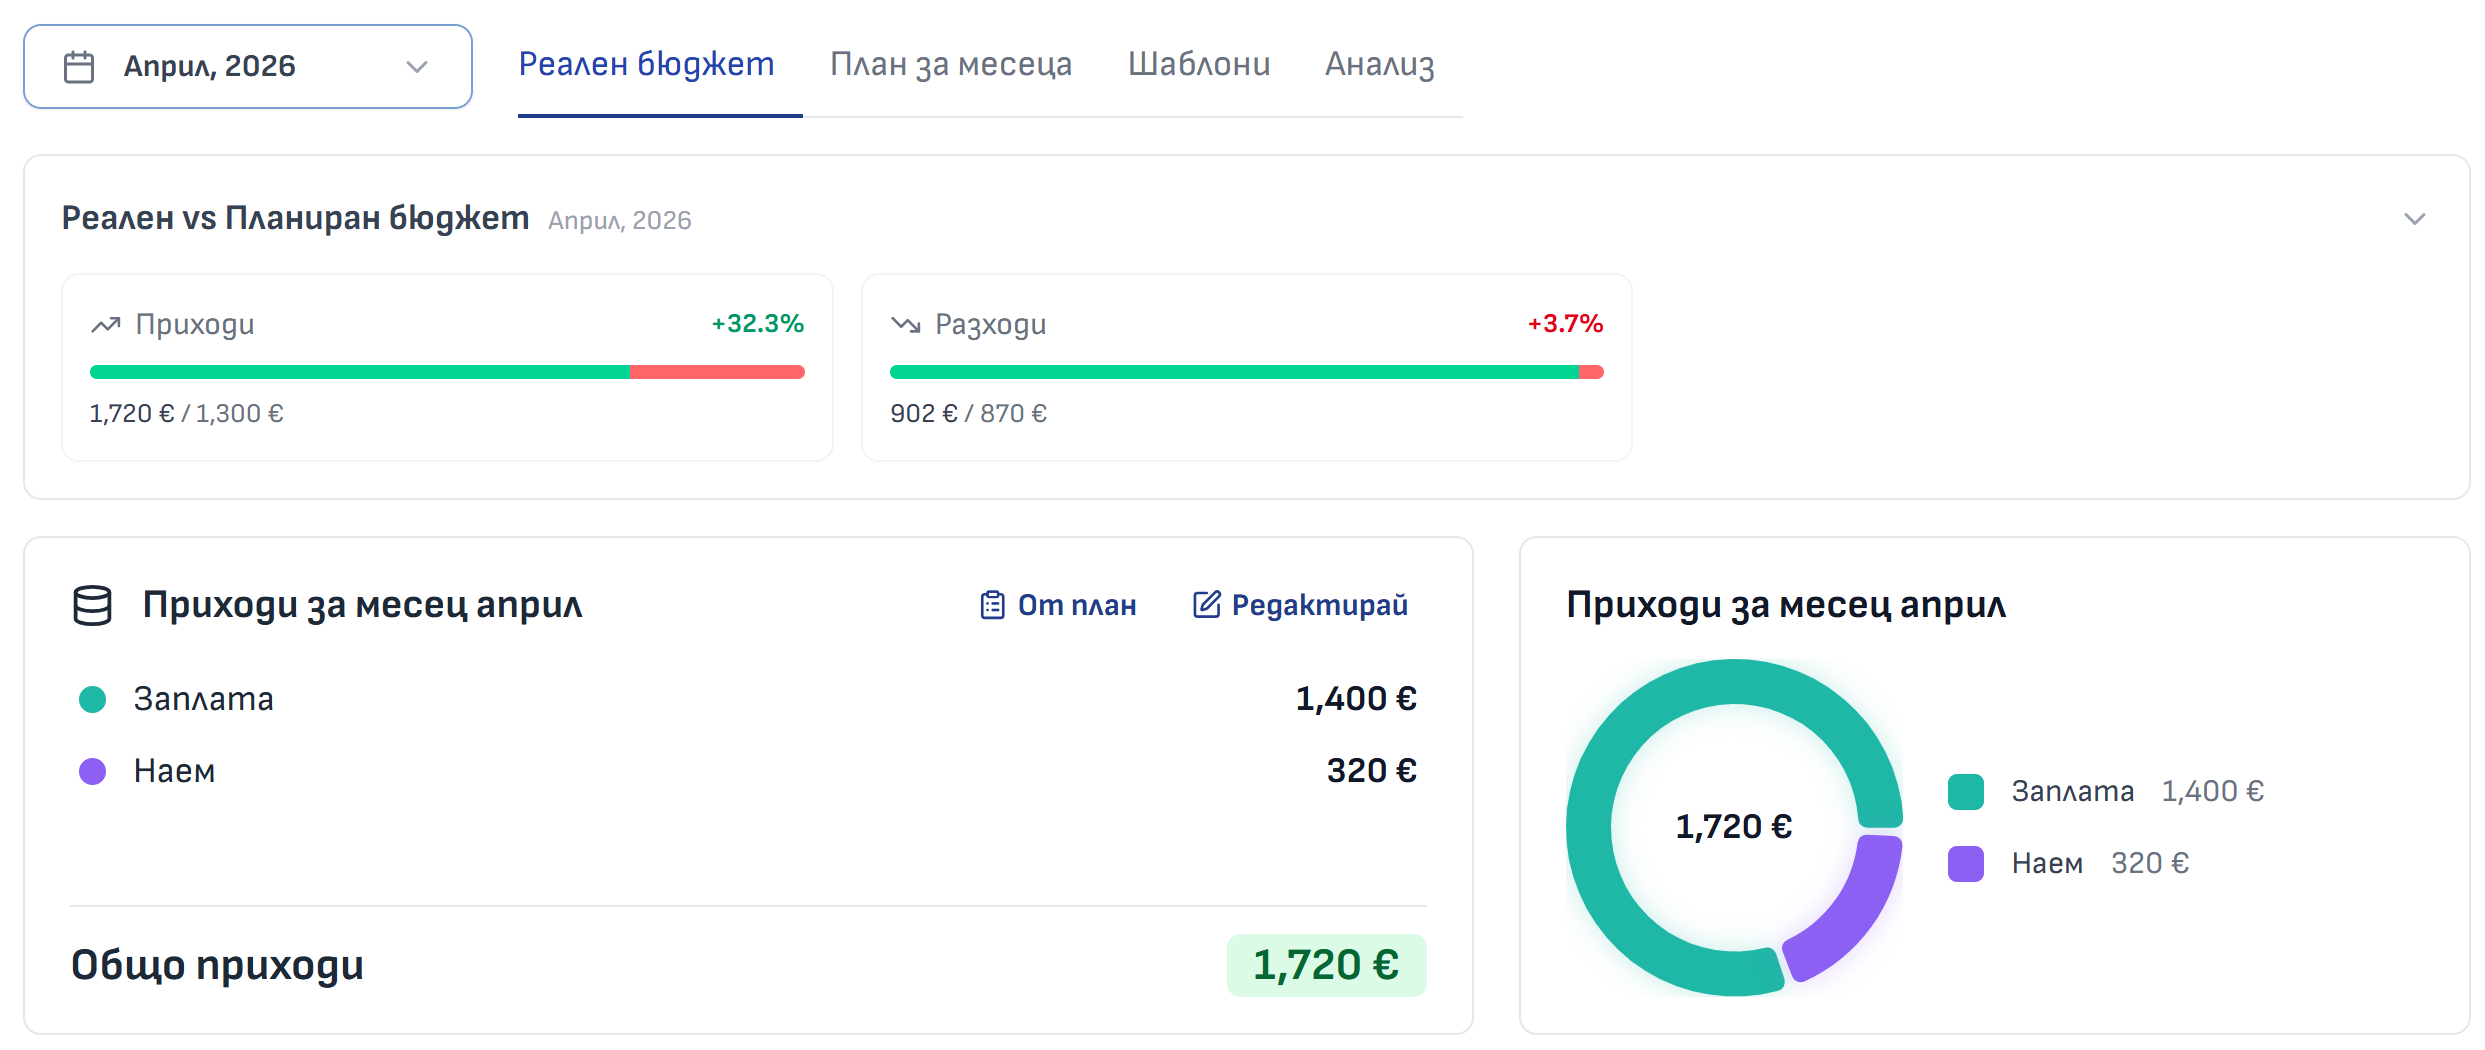Click the Приходи card label
Screen dimensions: 2485x1050
coord(195,325)
